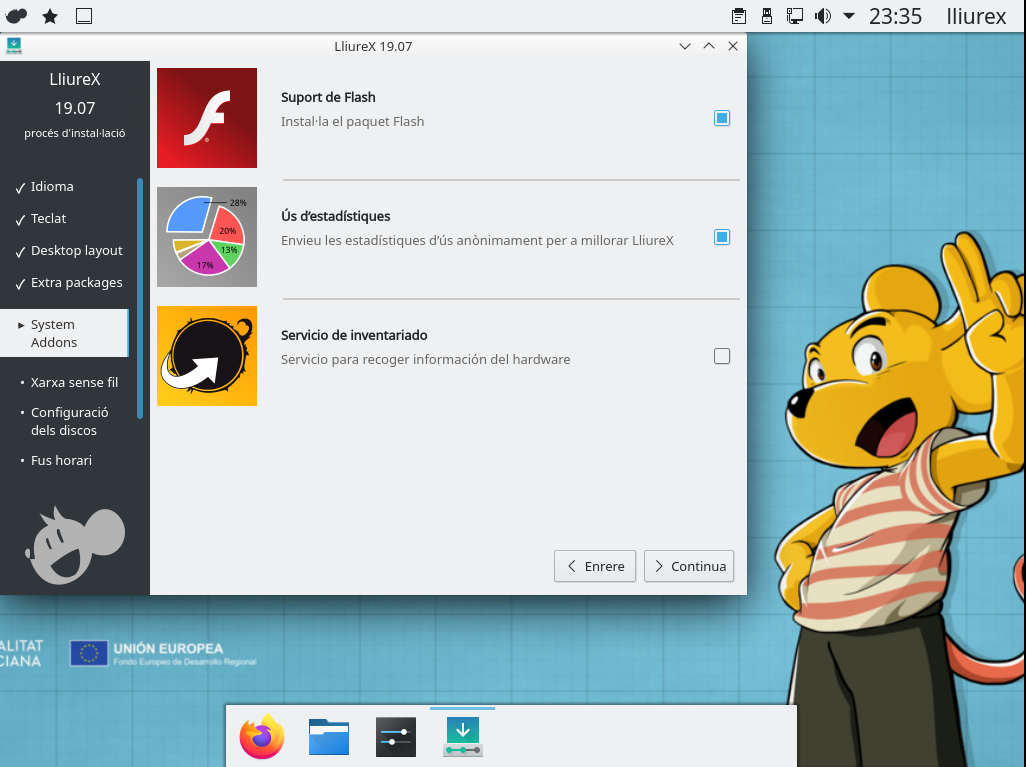Viewport: 1026px width, 767px height.
Task: Open system settings from the taskbar
Action: pyautogui.click(x=395, y=736)
